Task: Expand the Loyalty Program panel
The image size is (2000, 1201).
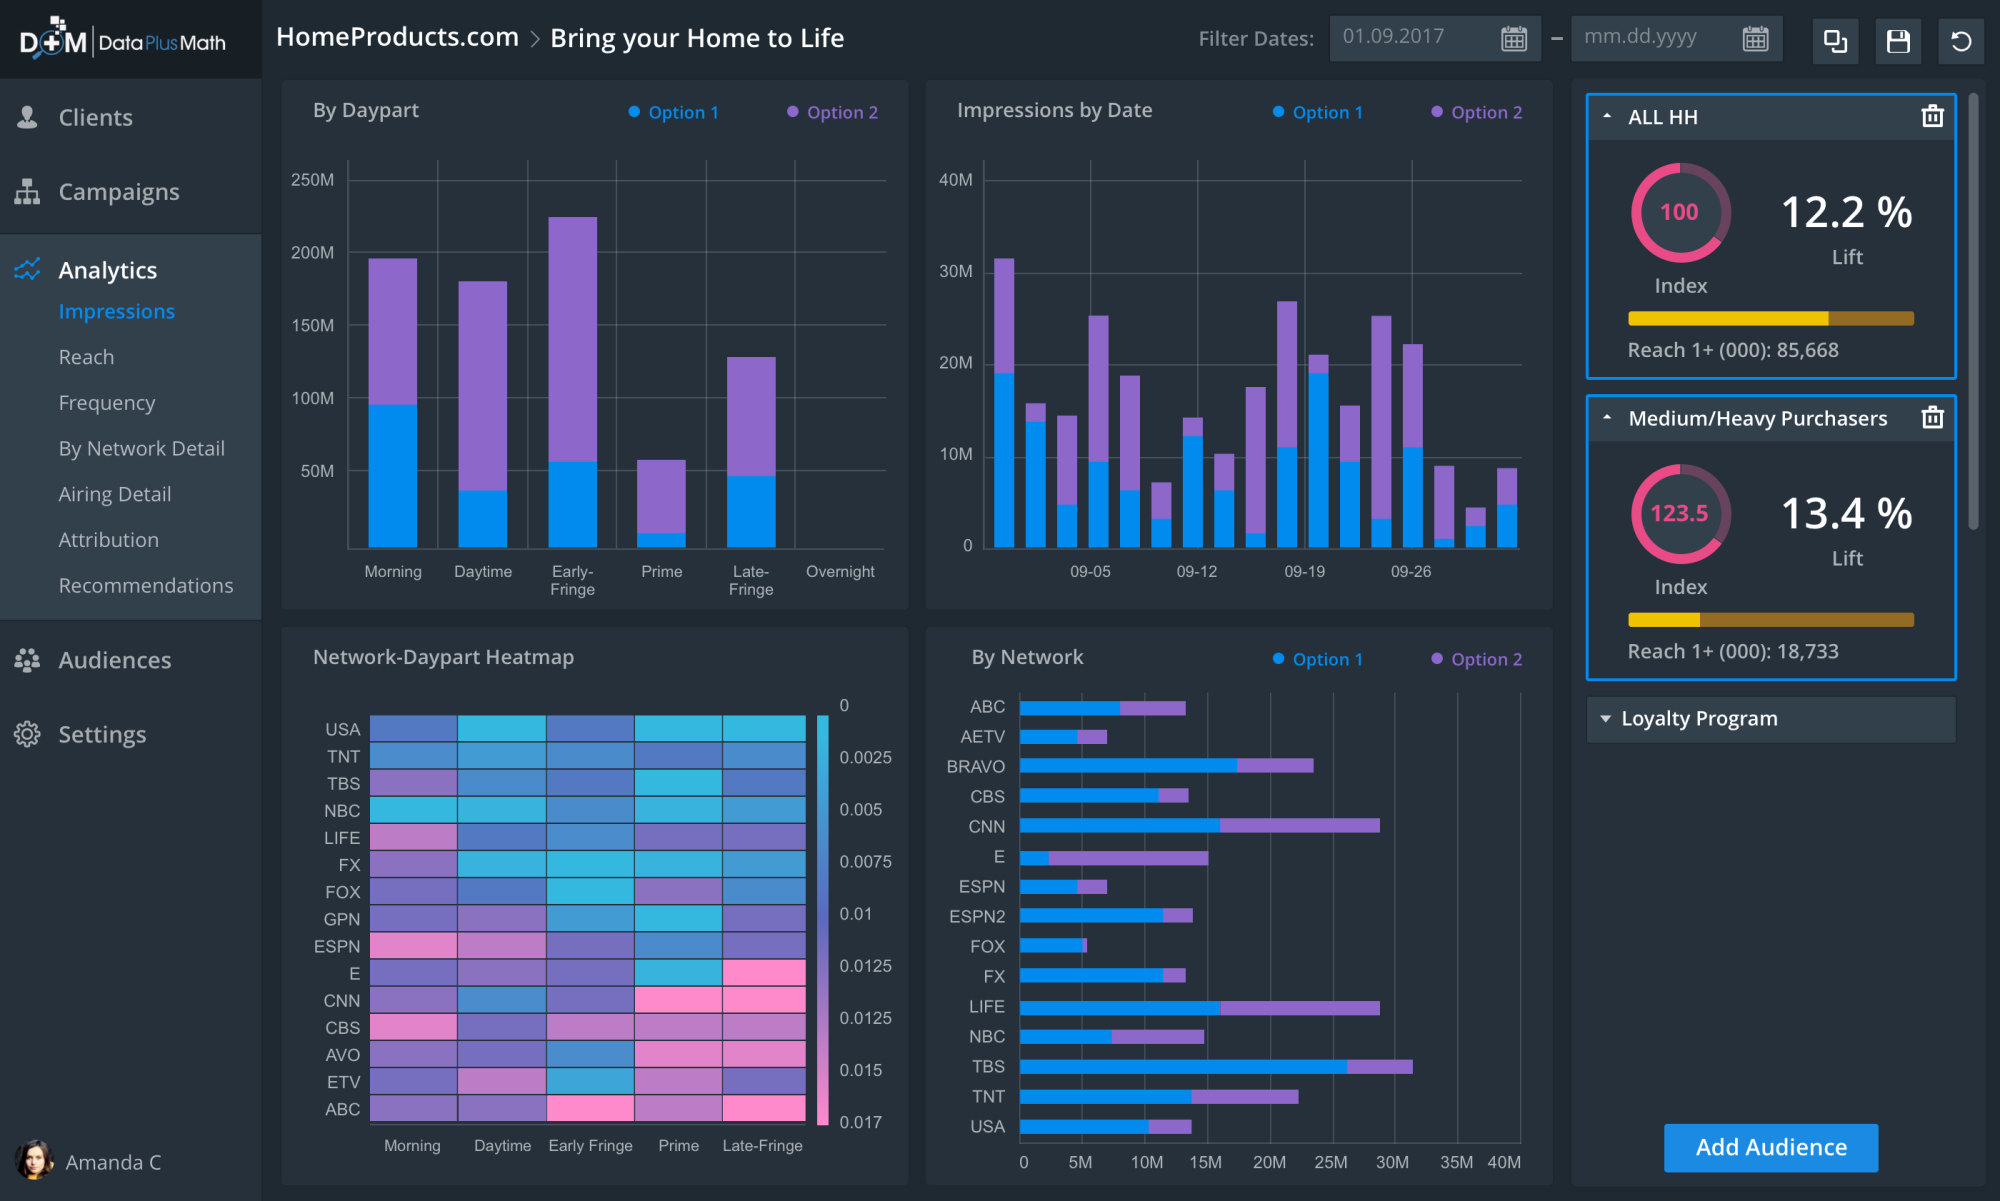Action: [1606, 719]
